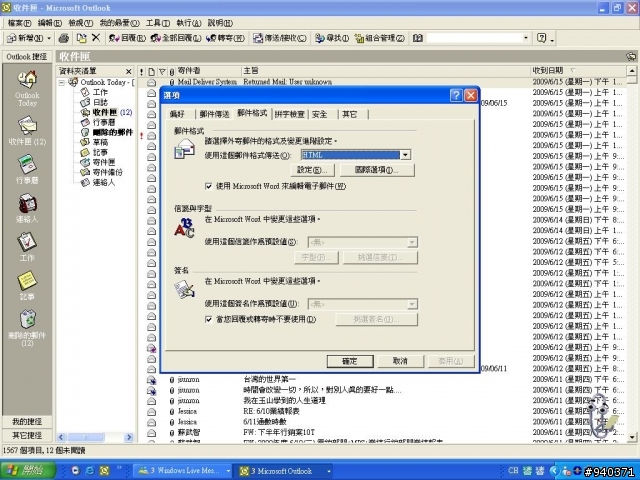Image resolution: width=640 pixels, height=480 pixels.
Task: Click the 傳送/接收 Send/Receive toolbar button
Action: click(280, 38)
